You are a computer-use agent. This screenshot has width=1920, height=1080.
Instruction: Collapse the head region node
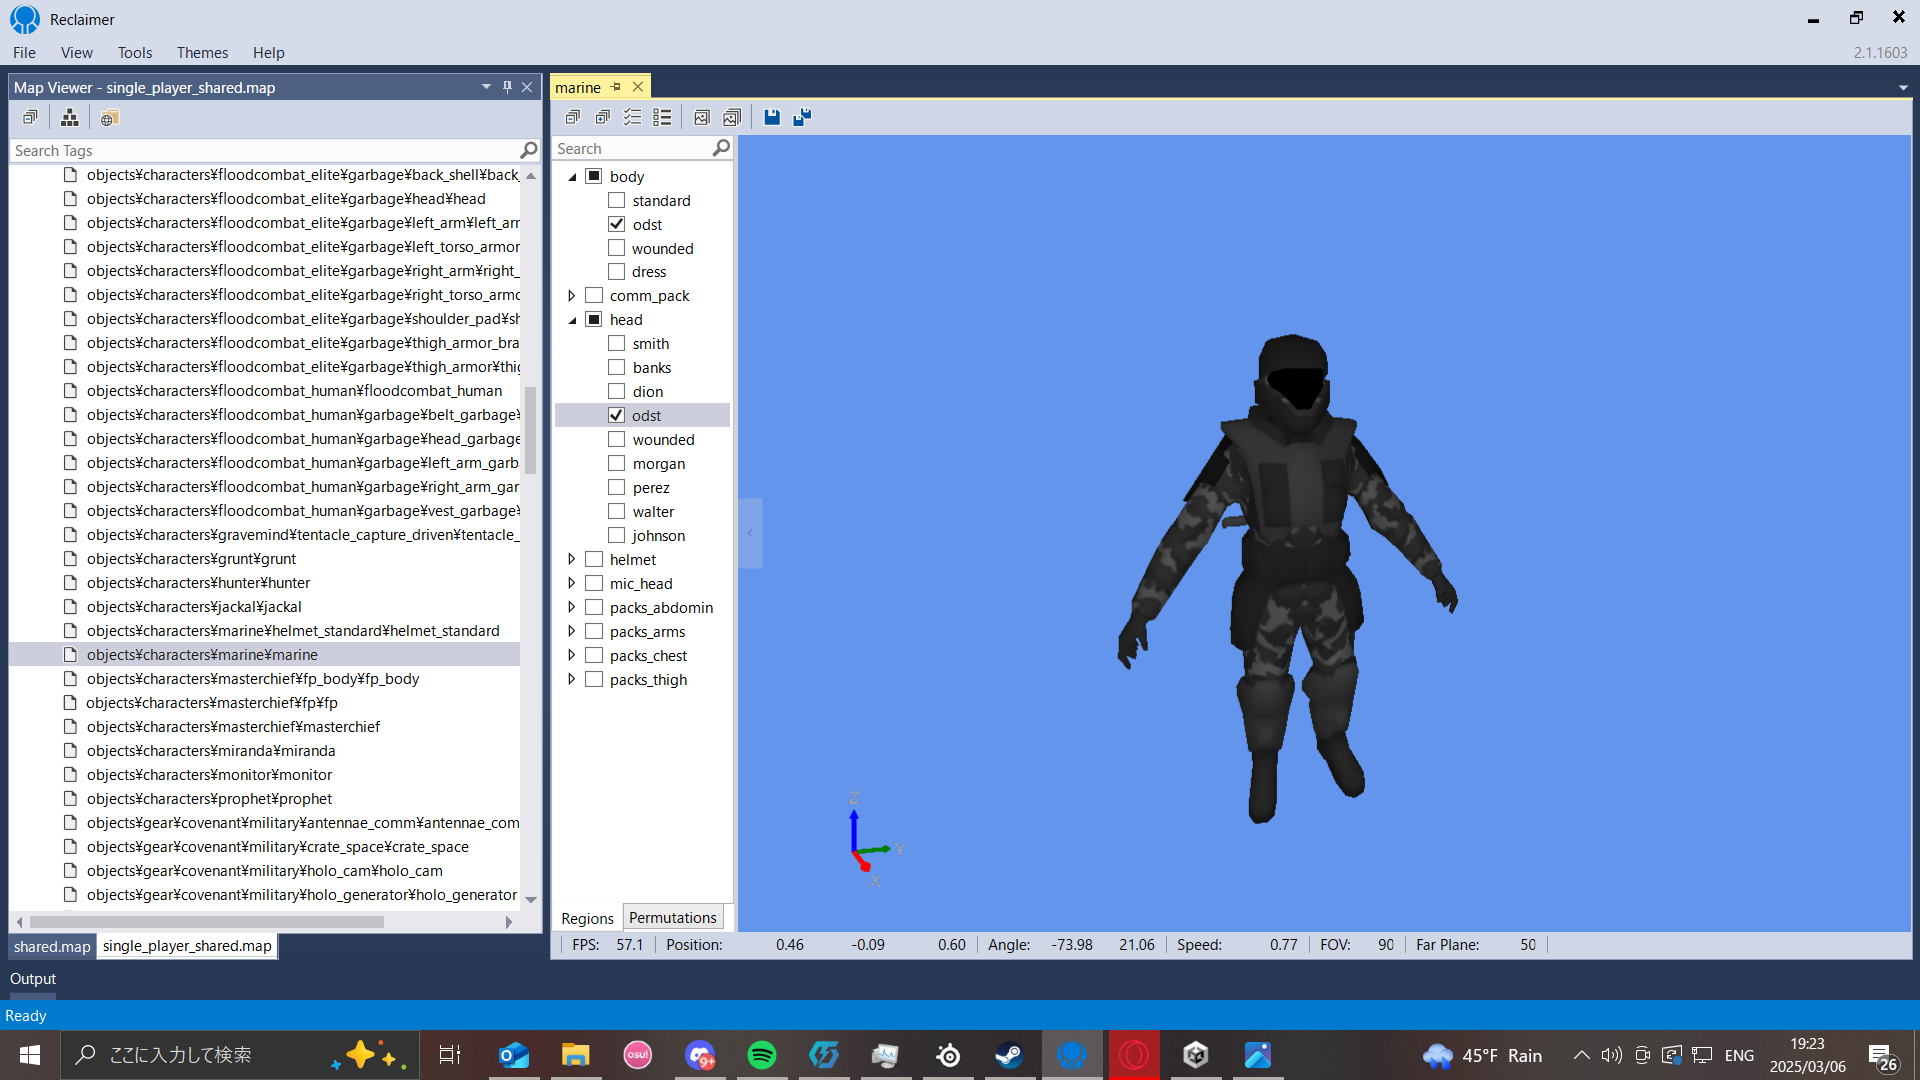coord(573,320)
